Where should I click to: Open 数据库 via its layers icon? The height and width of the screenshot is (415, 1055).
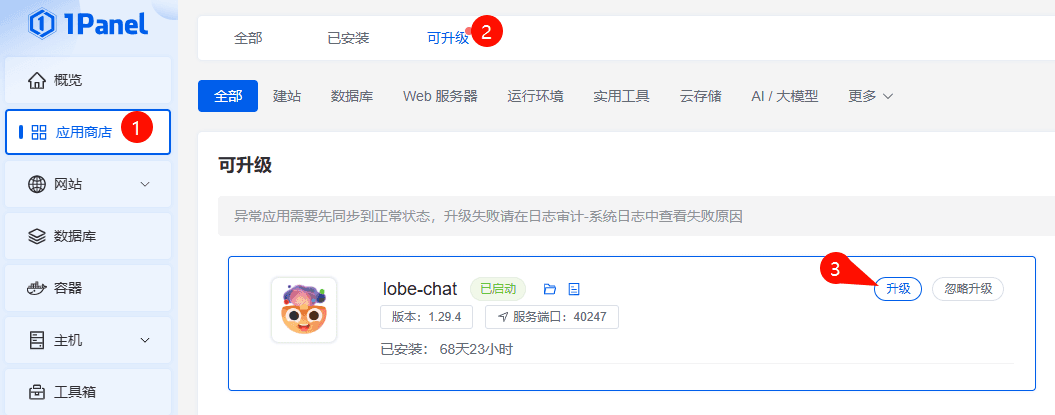37,236
